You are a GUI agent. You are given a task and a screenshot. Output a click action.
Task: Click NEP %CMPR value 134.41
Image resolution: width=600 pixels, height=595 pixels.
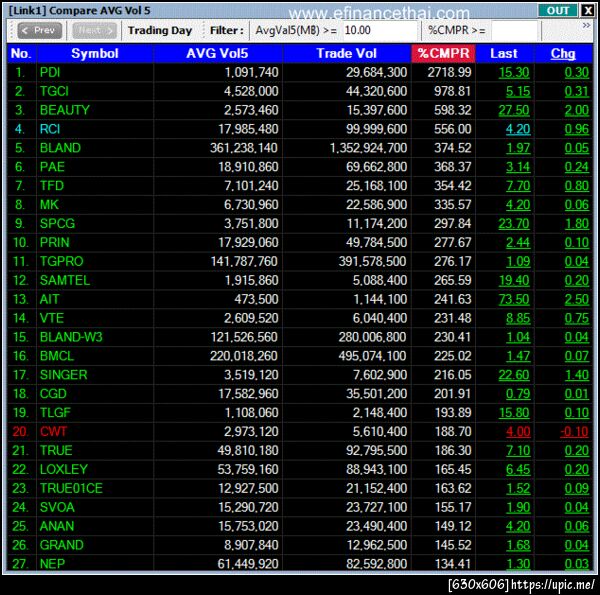click(453, 564)
